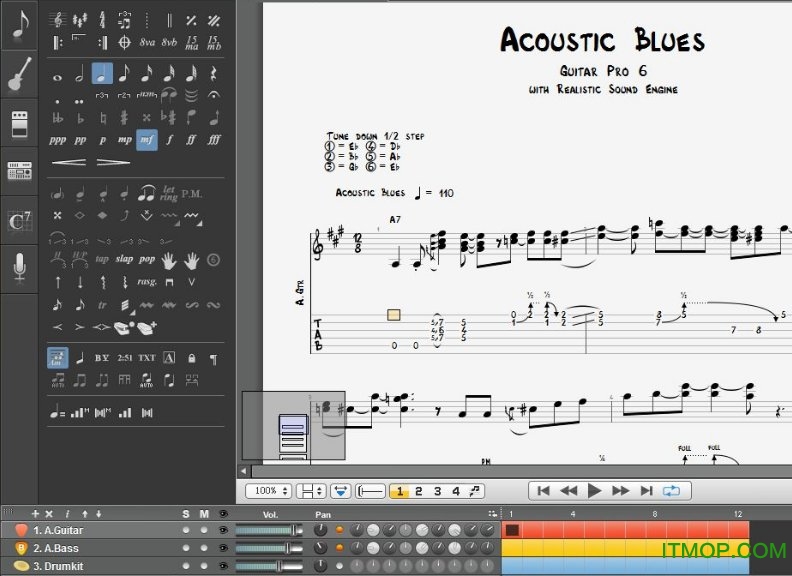The image size is (792, 576).
Task: Select the time signature tool
Action: click(102, 20)
